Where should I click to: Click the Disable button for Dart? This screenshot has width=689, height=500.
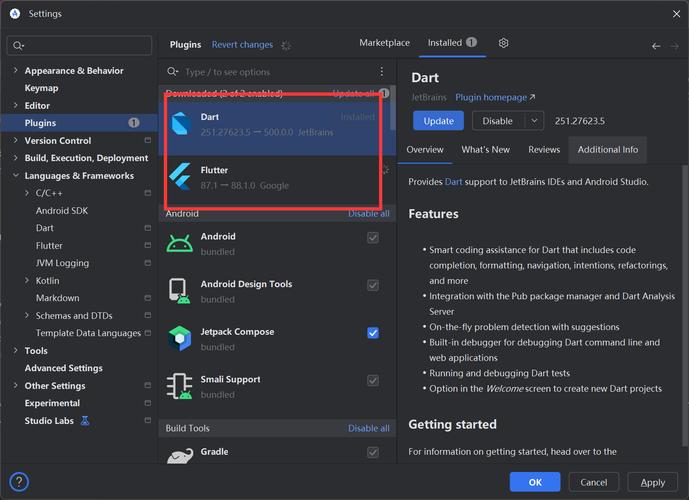[498, 121]
